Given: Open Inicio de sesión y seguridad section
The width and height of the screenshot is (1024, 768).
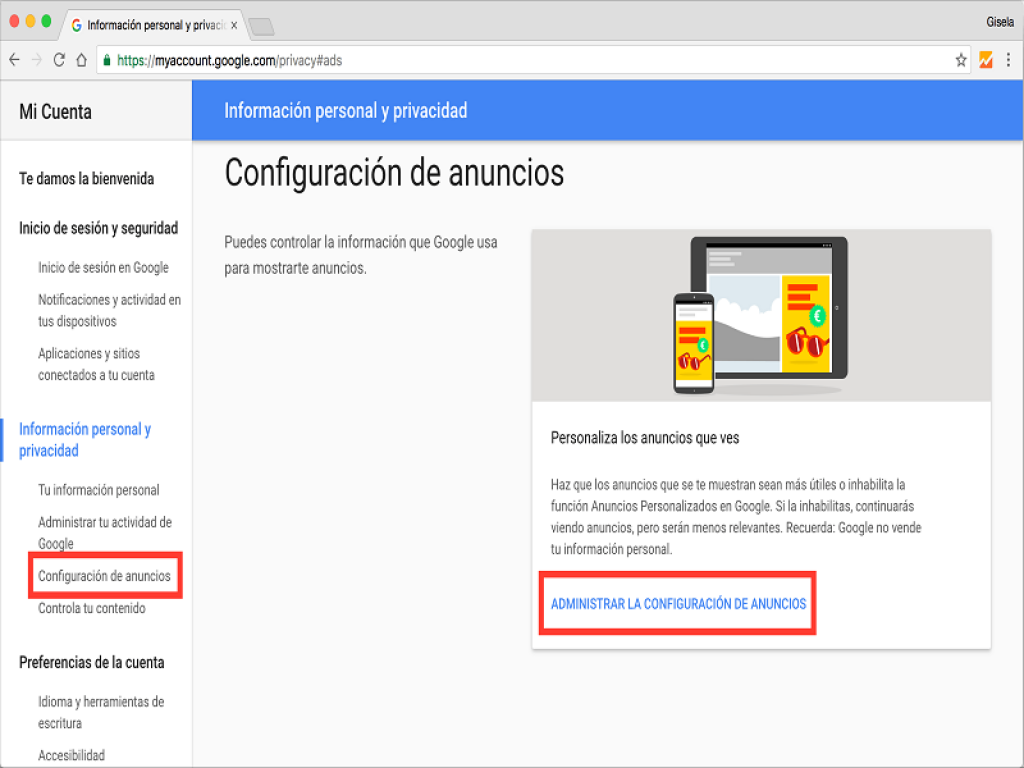Looking at the screenshot, I should pos(99,228).
